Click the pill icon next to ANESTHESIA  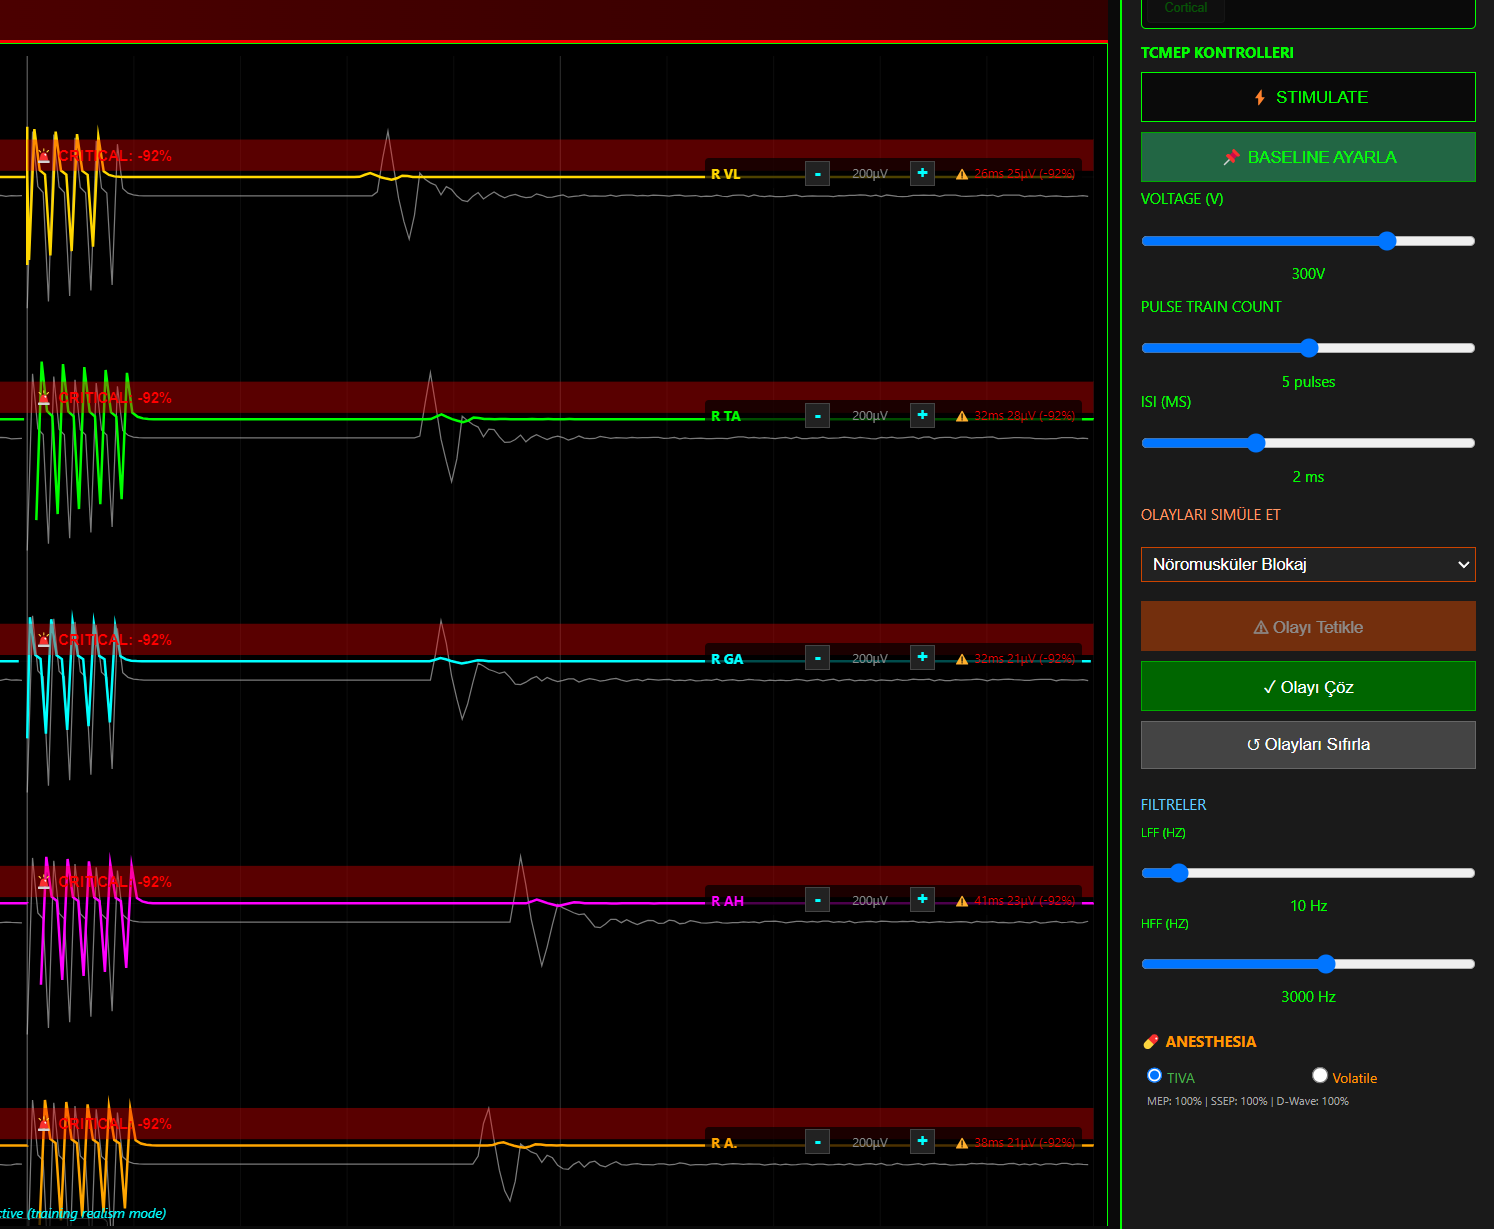coord(1151,1041)
